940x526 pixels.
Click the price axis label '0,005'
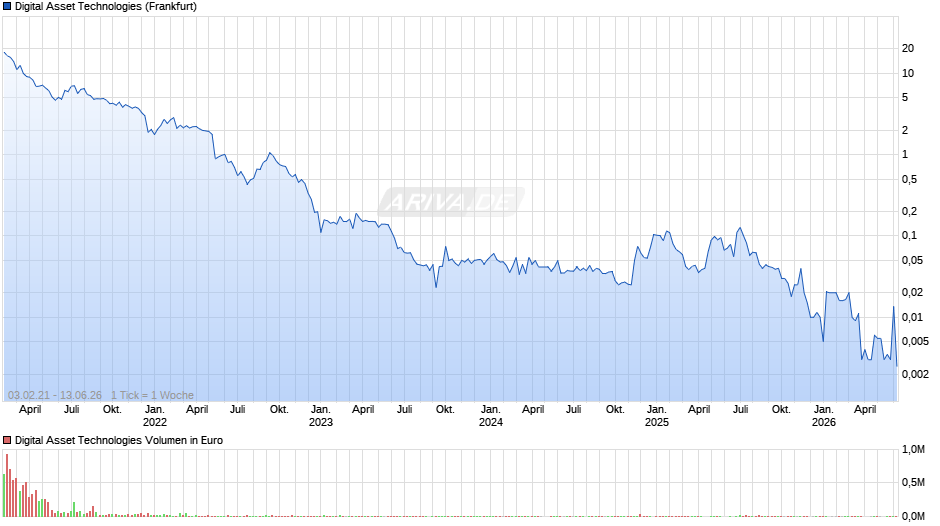(915, 341)
